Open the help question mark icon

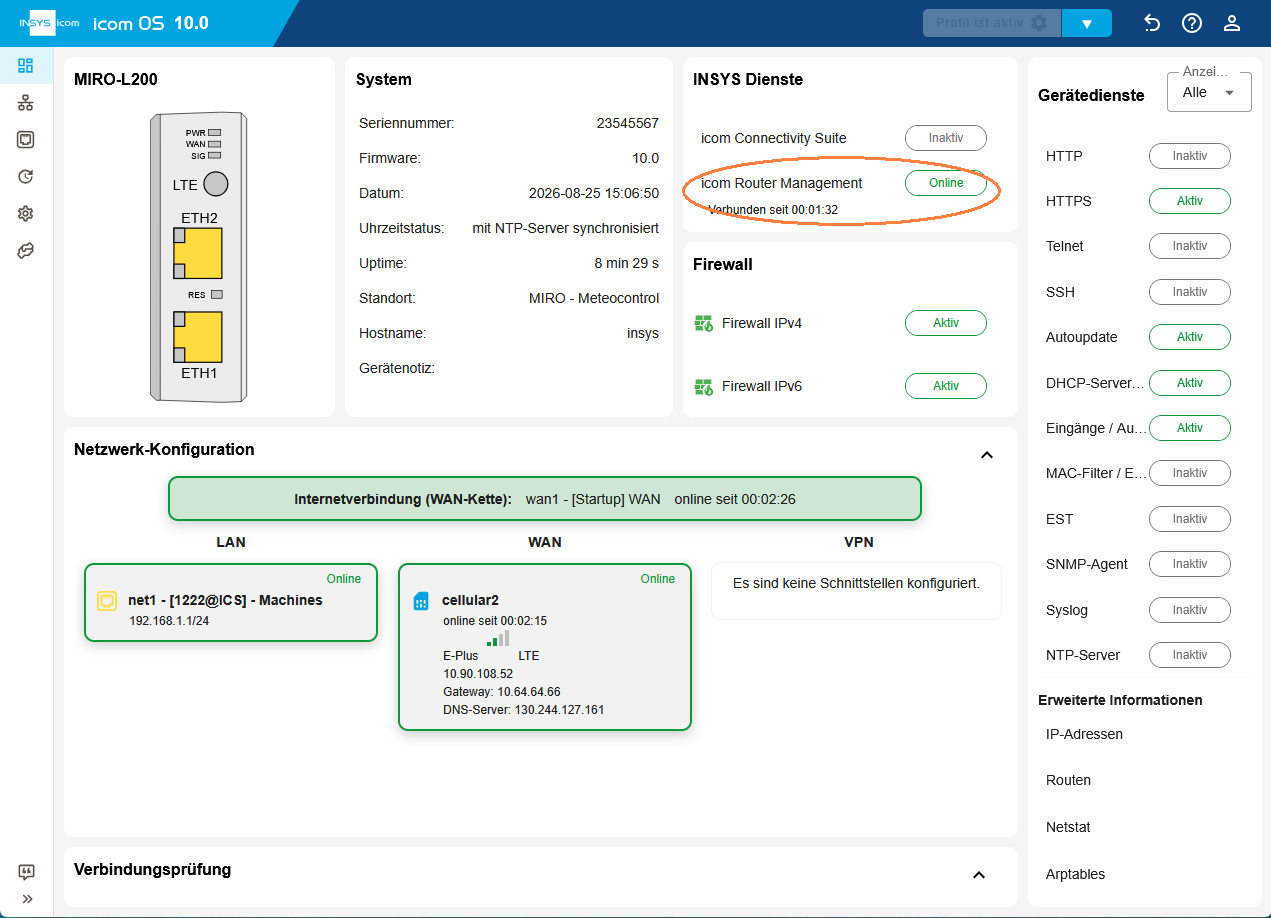click(1192, 23)
